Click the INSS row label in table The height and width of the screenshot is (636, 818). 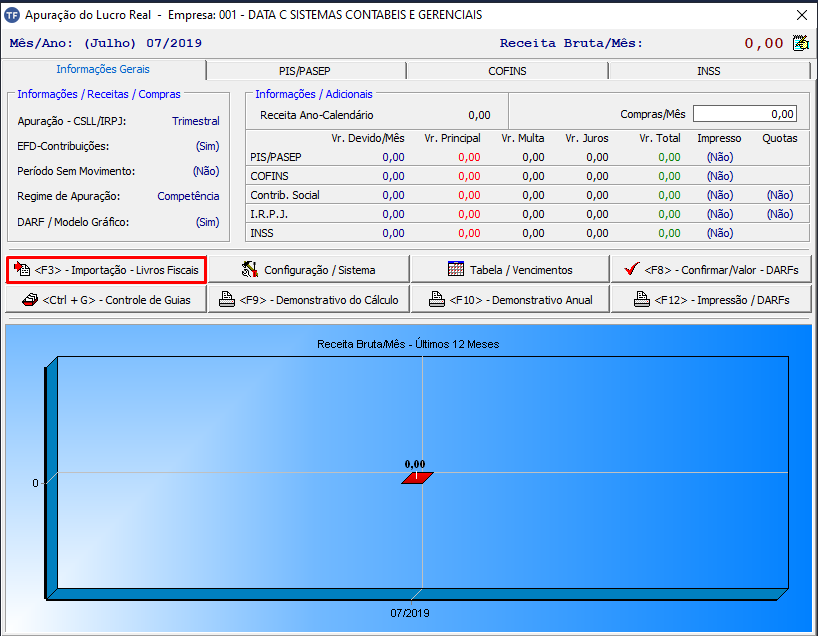261,233
